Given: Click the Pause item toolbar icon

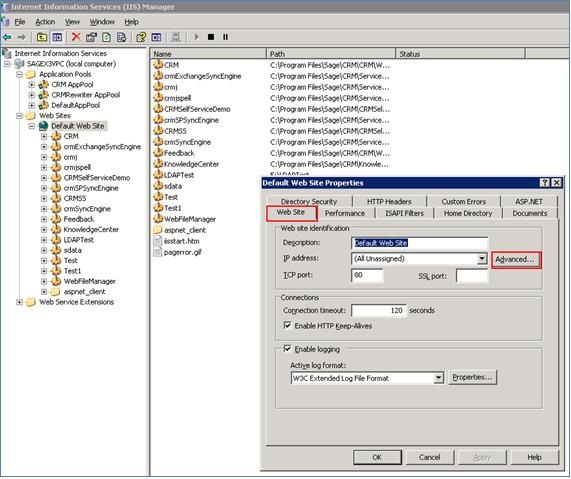Looking at the screenshot, I should pyautogui.click(x=225, y=37).
